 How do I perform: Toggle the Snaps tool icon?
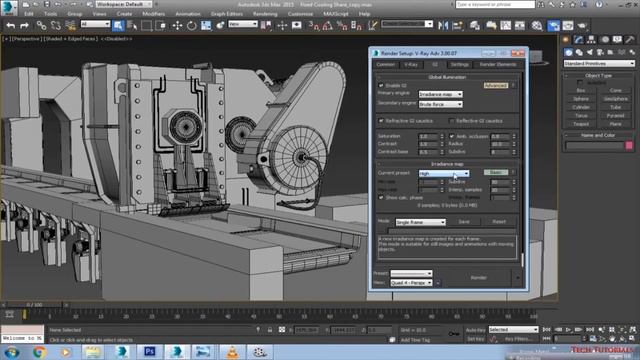coord(313,25)
